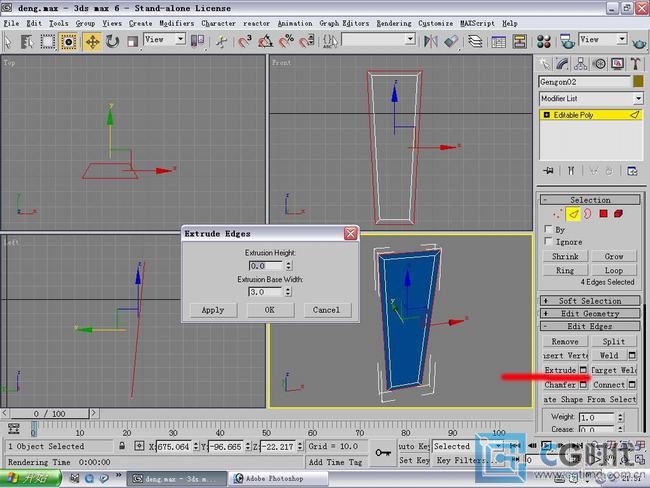Viewport: 650px width, 488px height.
Task: Toggle the 3D Snap magnet
Action: coord(245,41)
